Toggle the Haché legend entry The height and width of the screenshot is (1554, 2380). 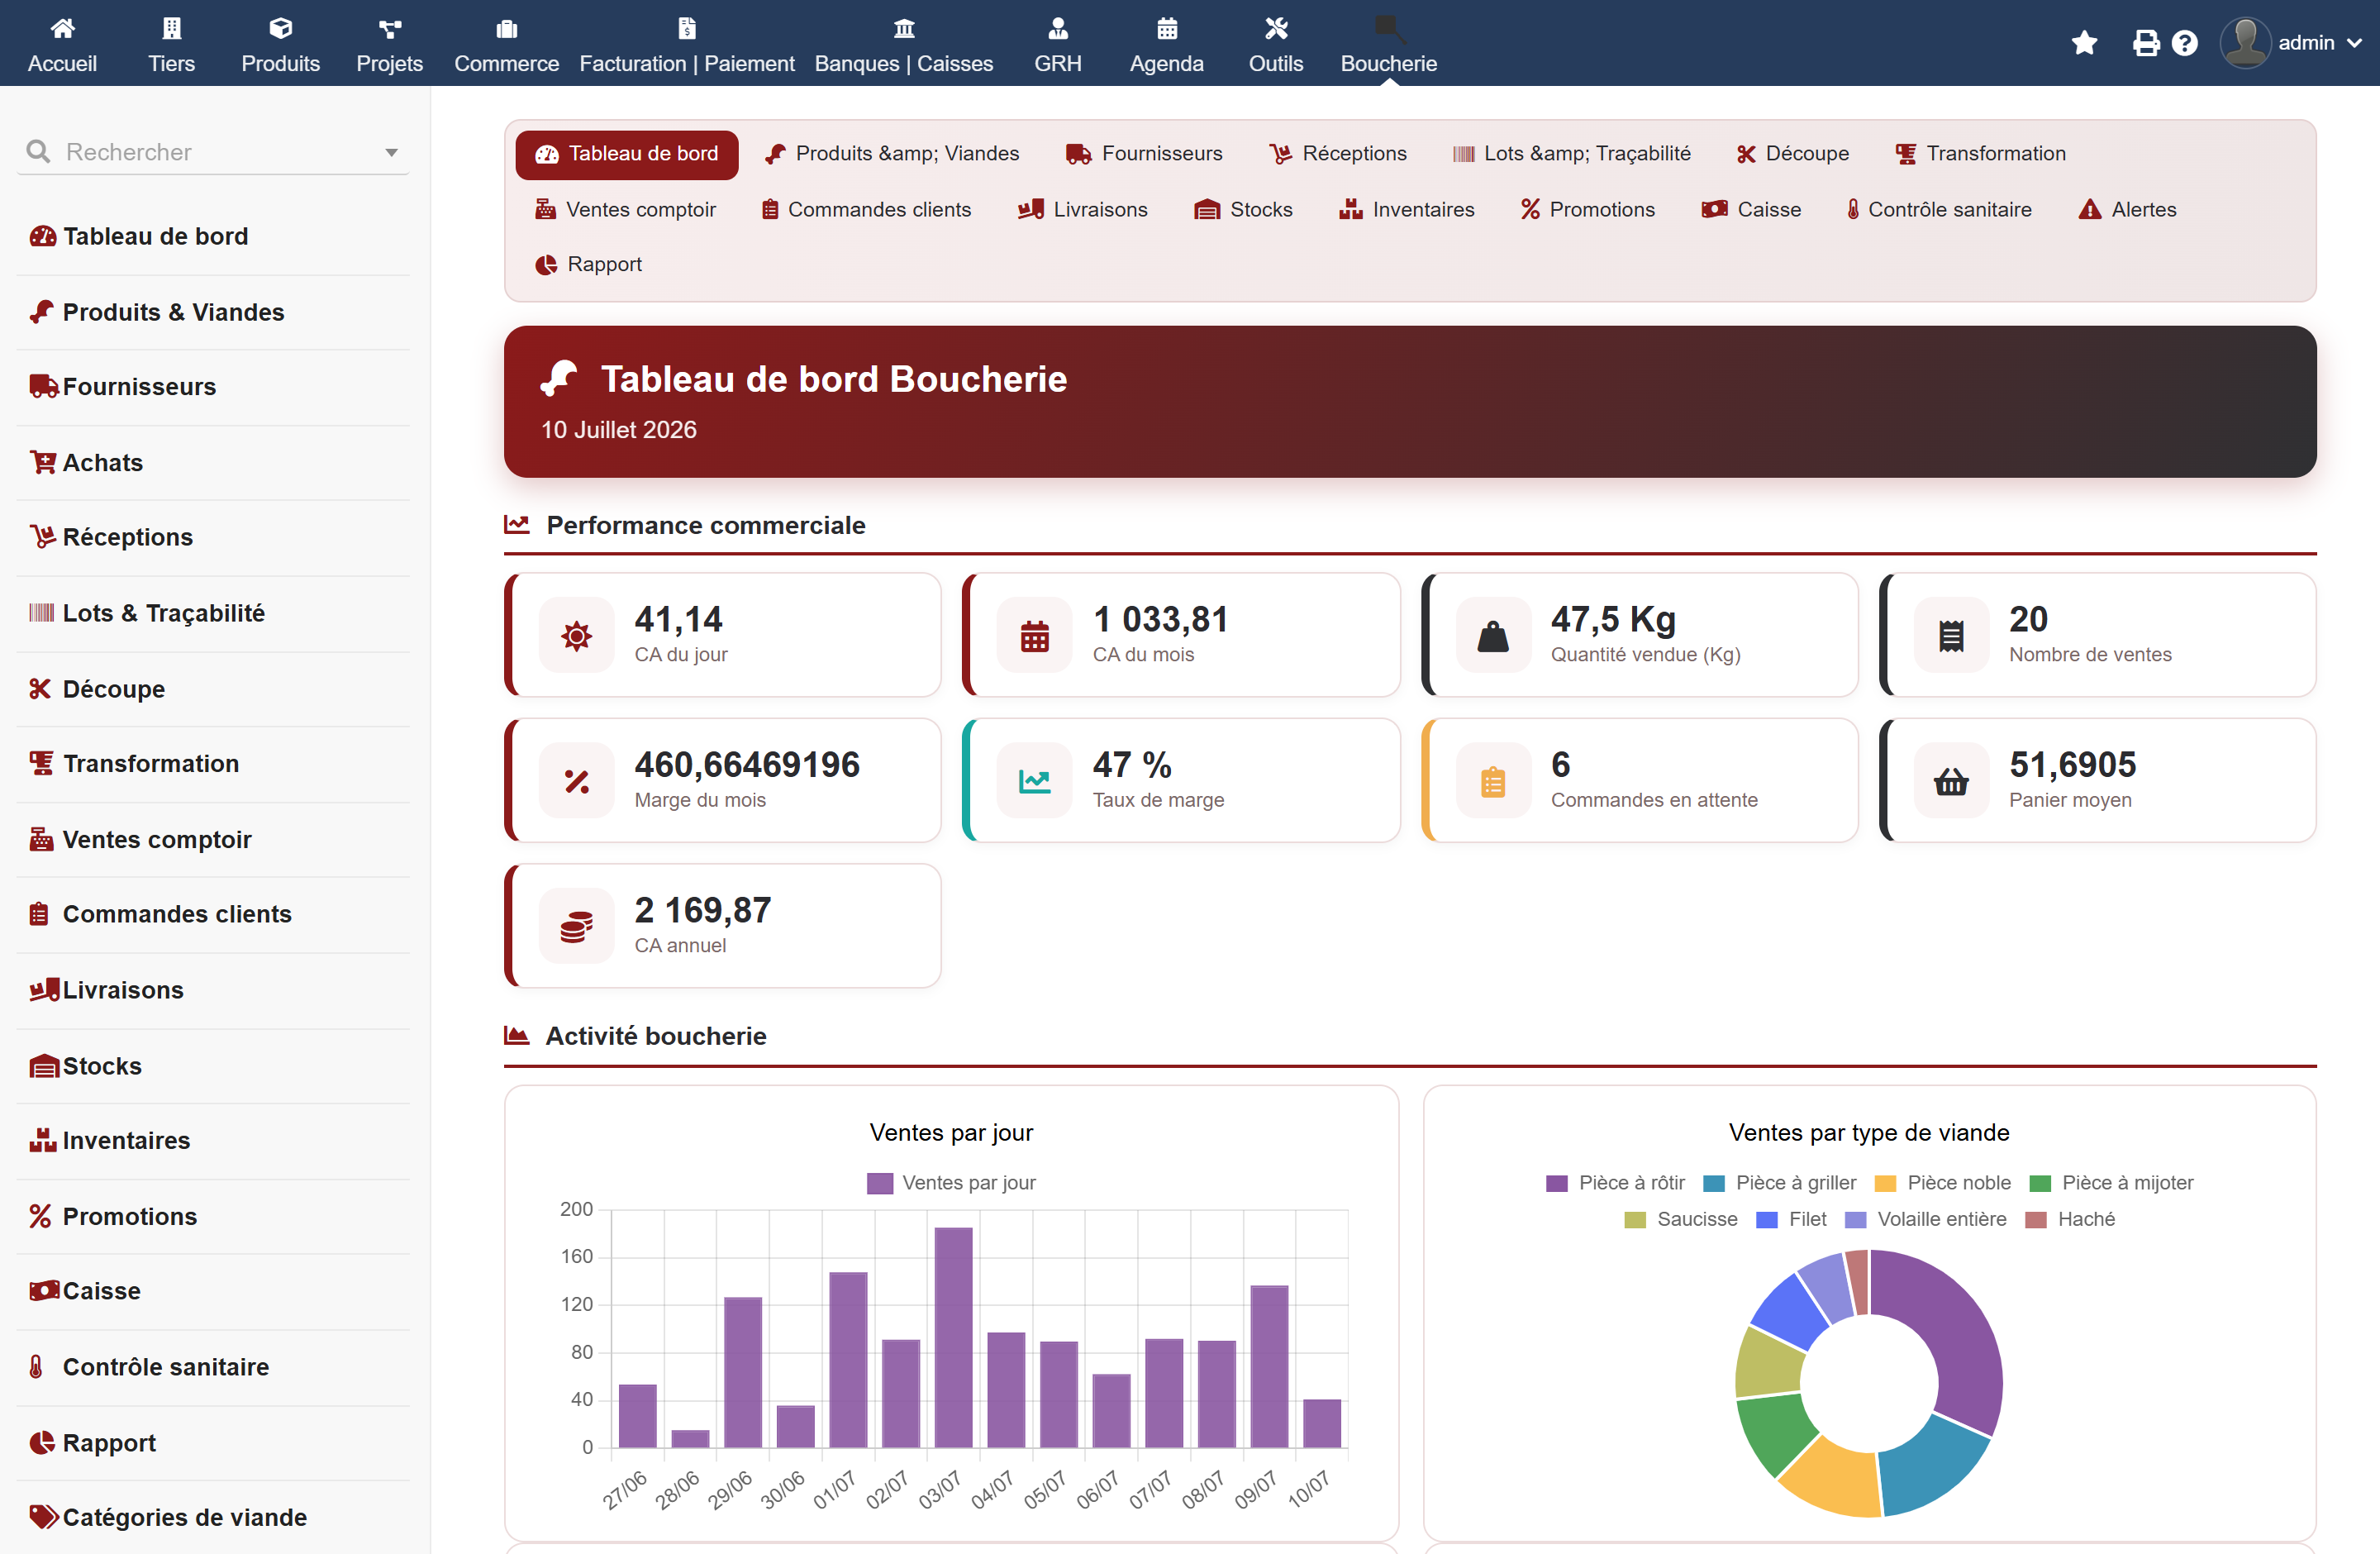[x=2070, y=1219]
